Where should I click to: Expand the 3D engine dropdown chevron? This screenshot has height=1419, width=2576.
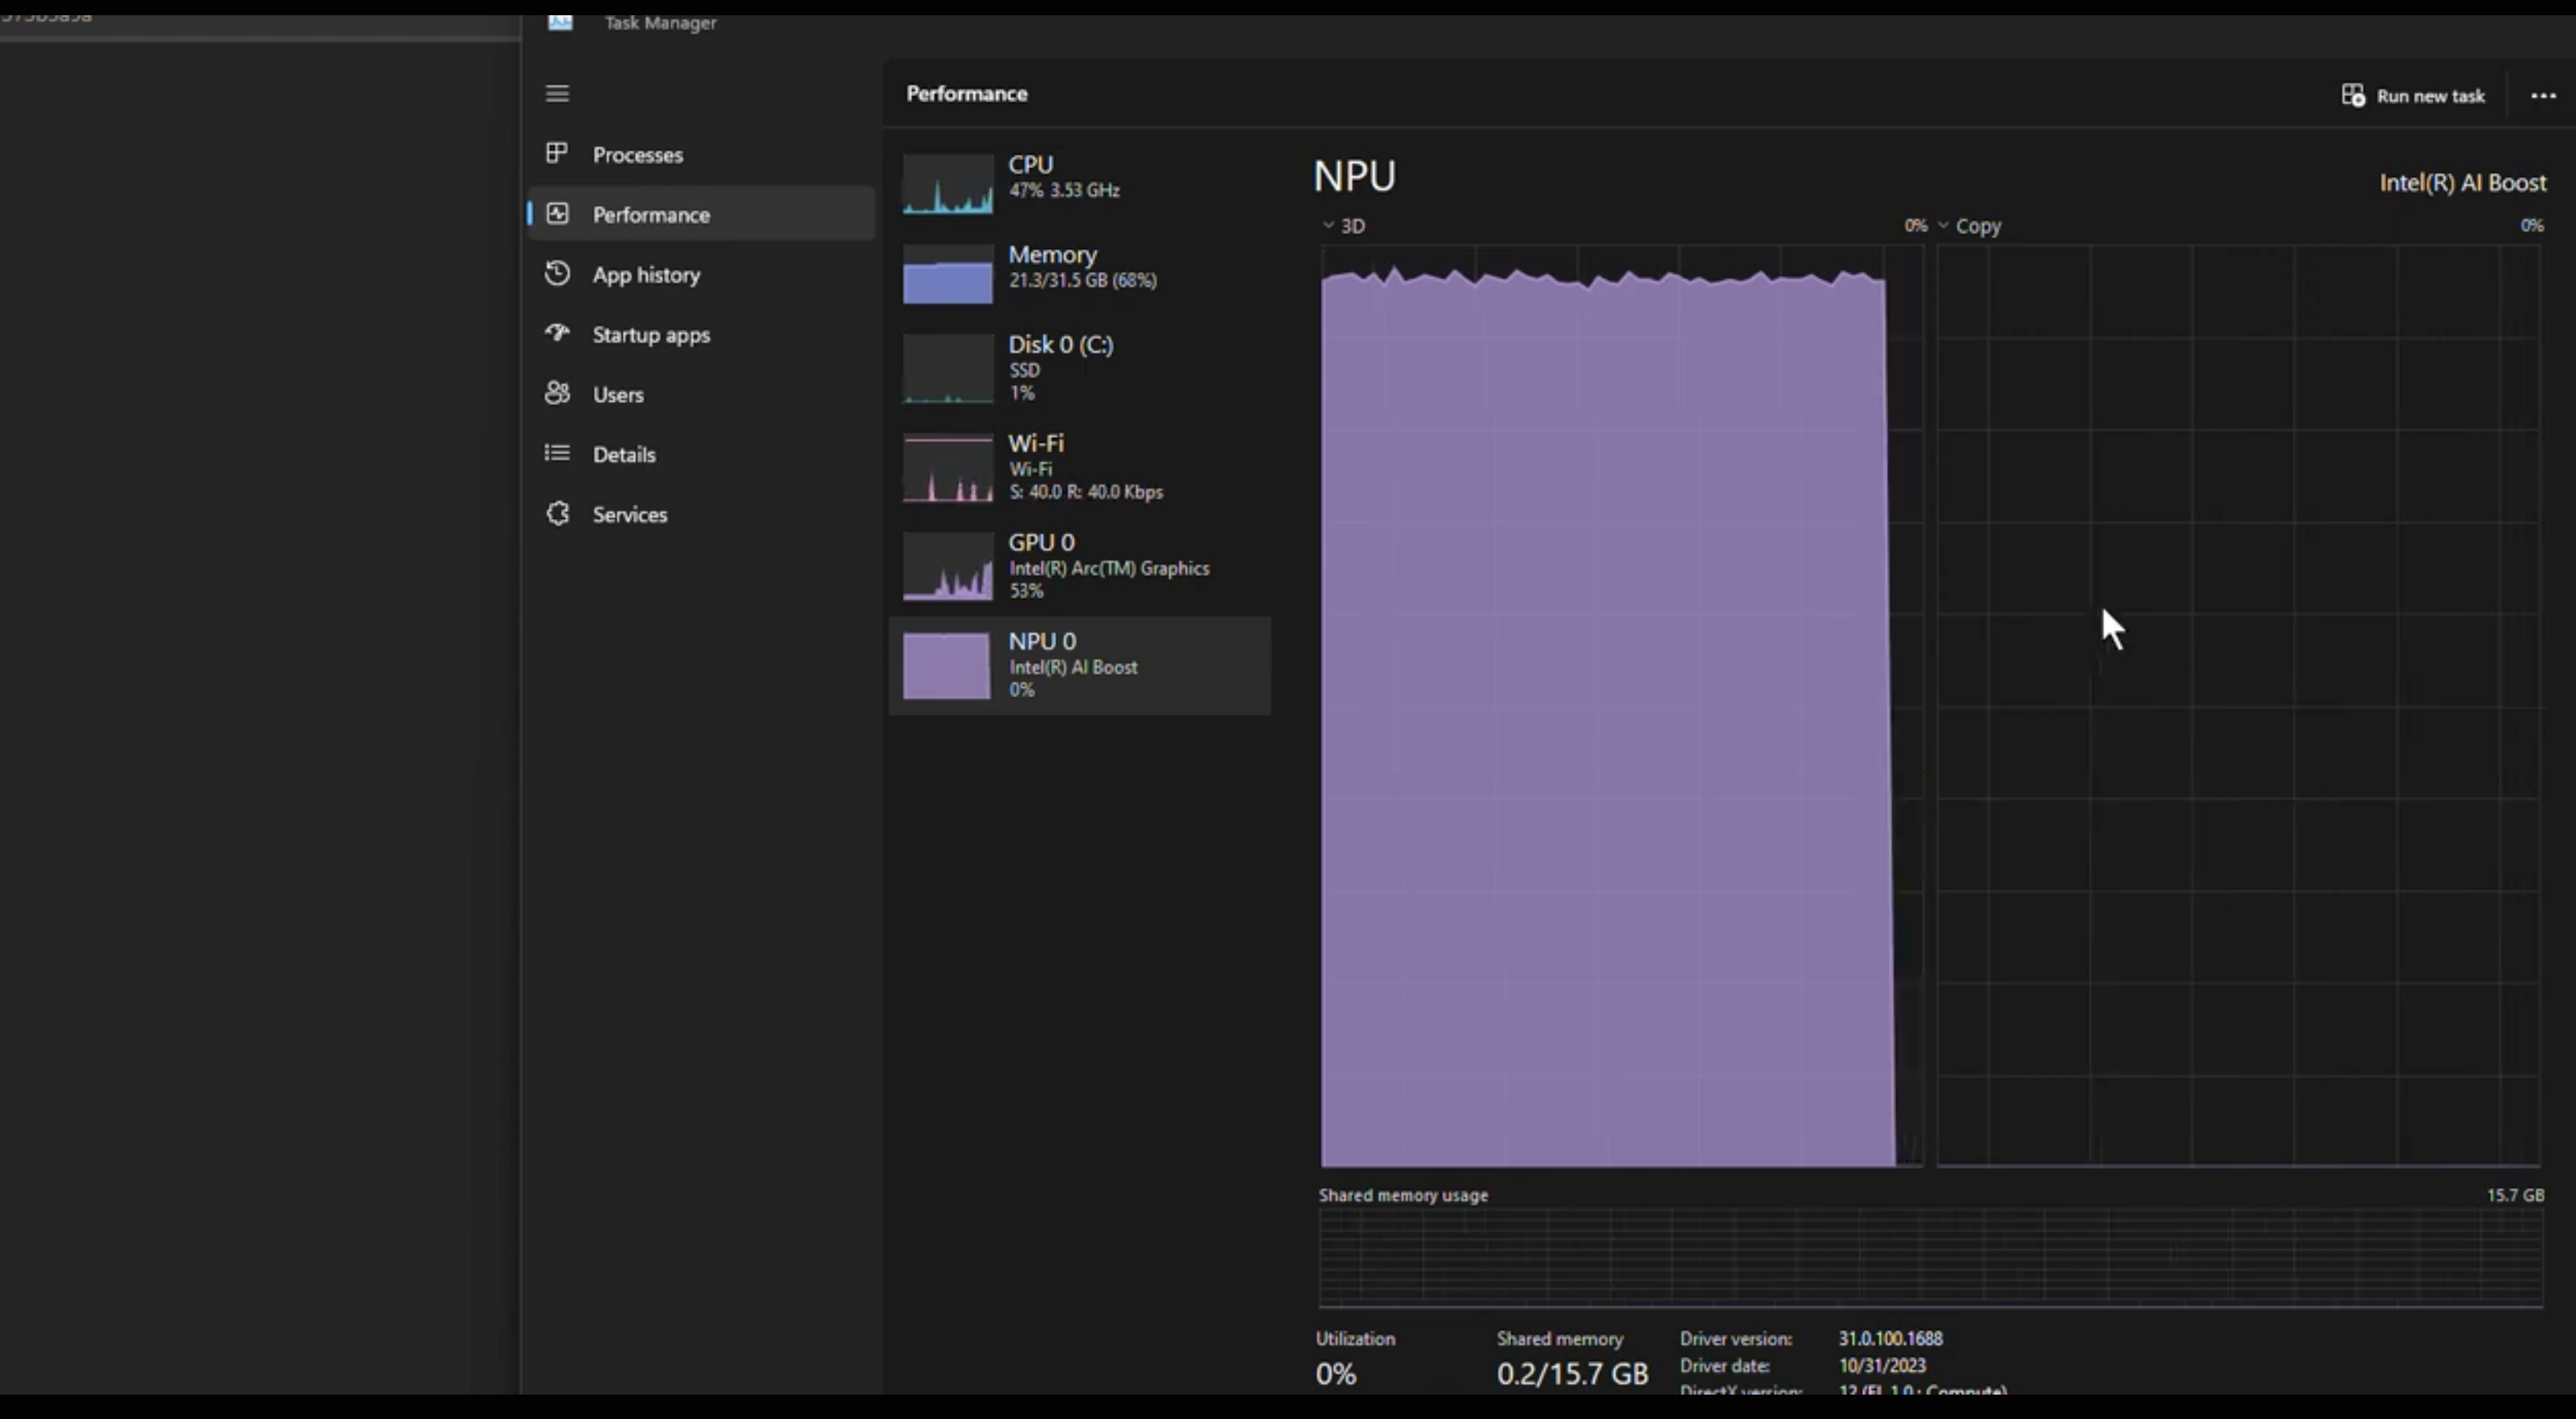tap(1328, 226)
